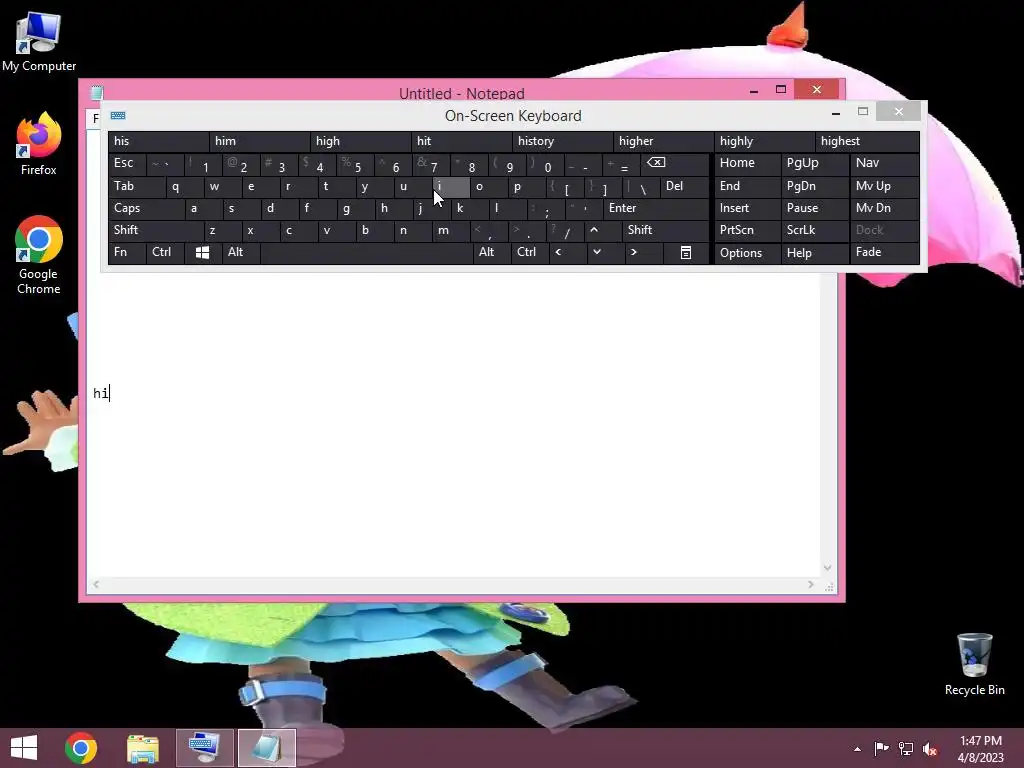Toggle the right Alt key
1024x768 pixels.
491,253
